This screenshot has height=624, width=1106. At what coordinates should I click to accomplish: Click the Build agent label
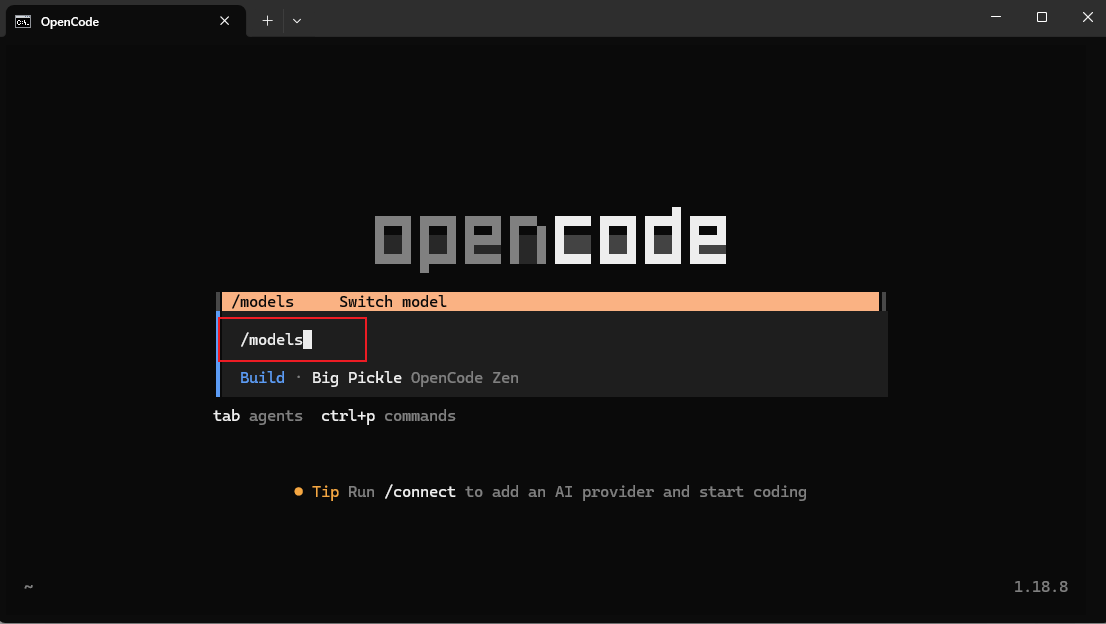(262, 378)
